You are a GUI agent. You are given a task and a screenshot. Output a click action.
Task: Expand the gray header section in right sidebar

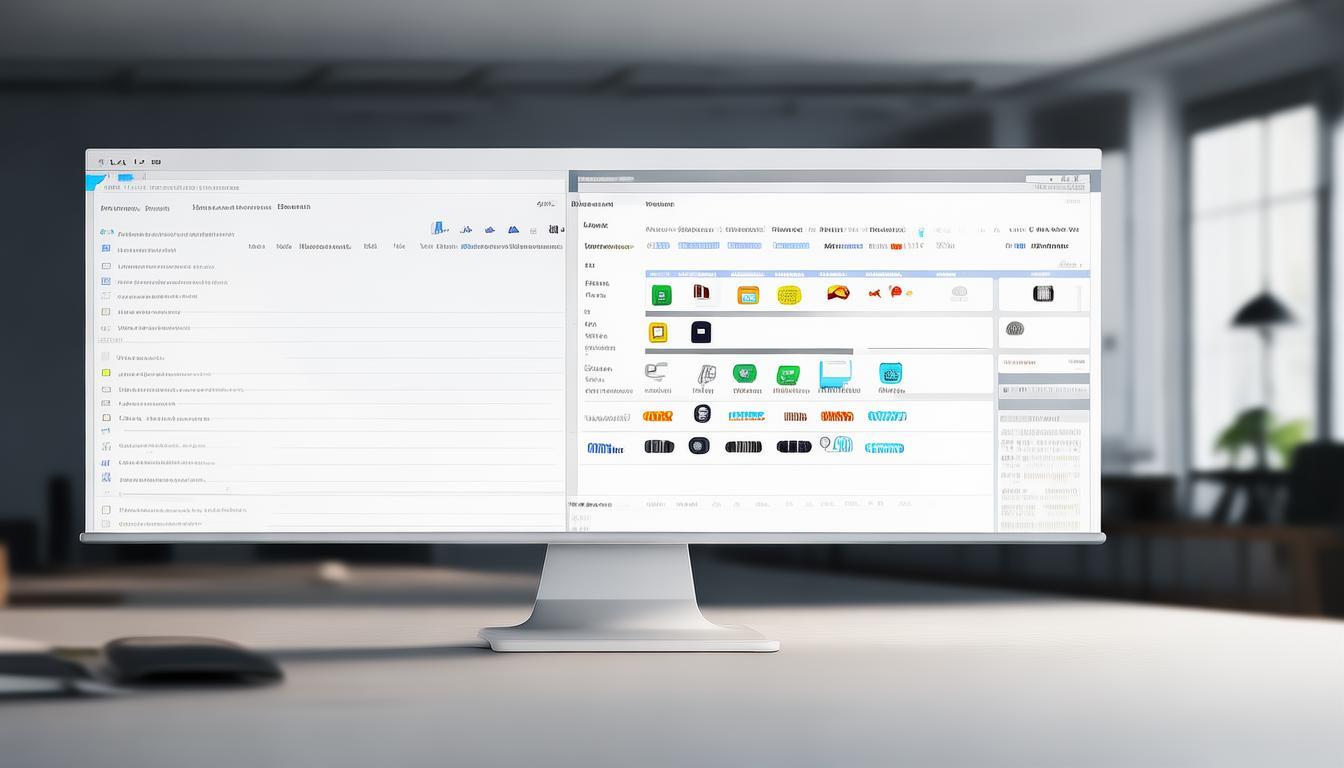(x=1043, y=379)
